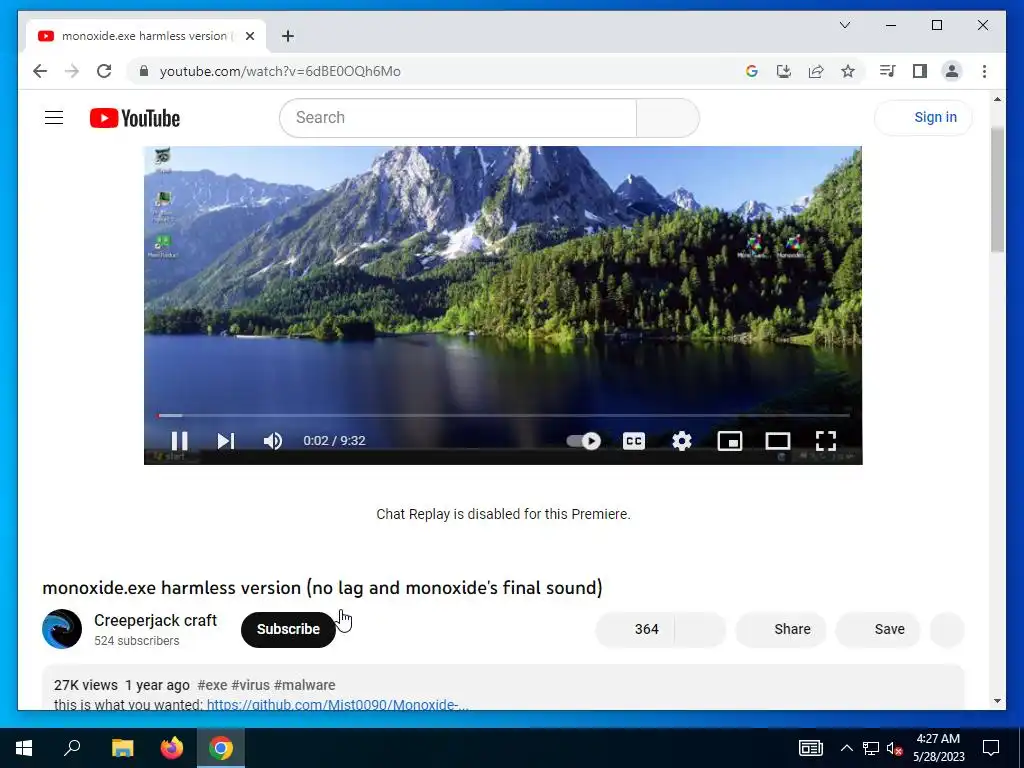The width and height of the screenshot is (1024, 768).
Task: Open the GitHub Monoxide link in description
Action: [337, 705]
